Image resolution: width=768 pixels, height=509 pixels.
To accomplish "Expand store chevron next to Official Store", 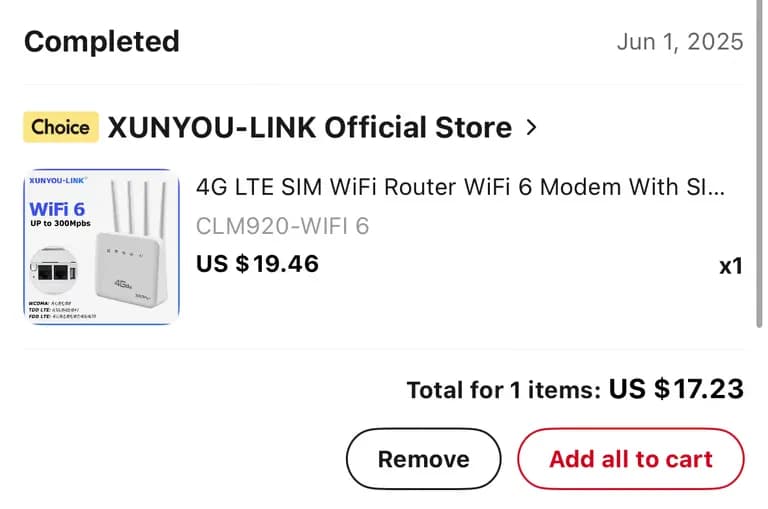I will coord(531,128).
